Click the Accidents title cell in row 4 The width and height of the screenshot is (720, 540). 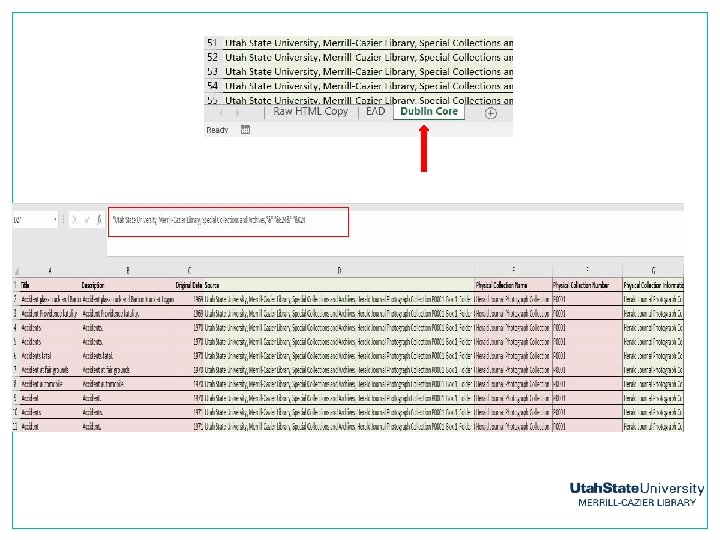click(50, 327)
